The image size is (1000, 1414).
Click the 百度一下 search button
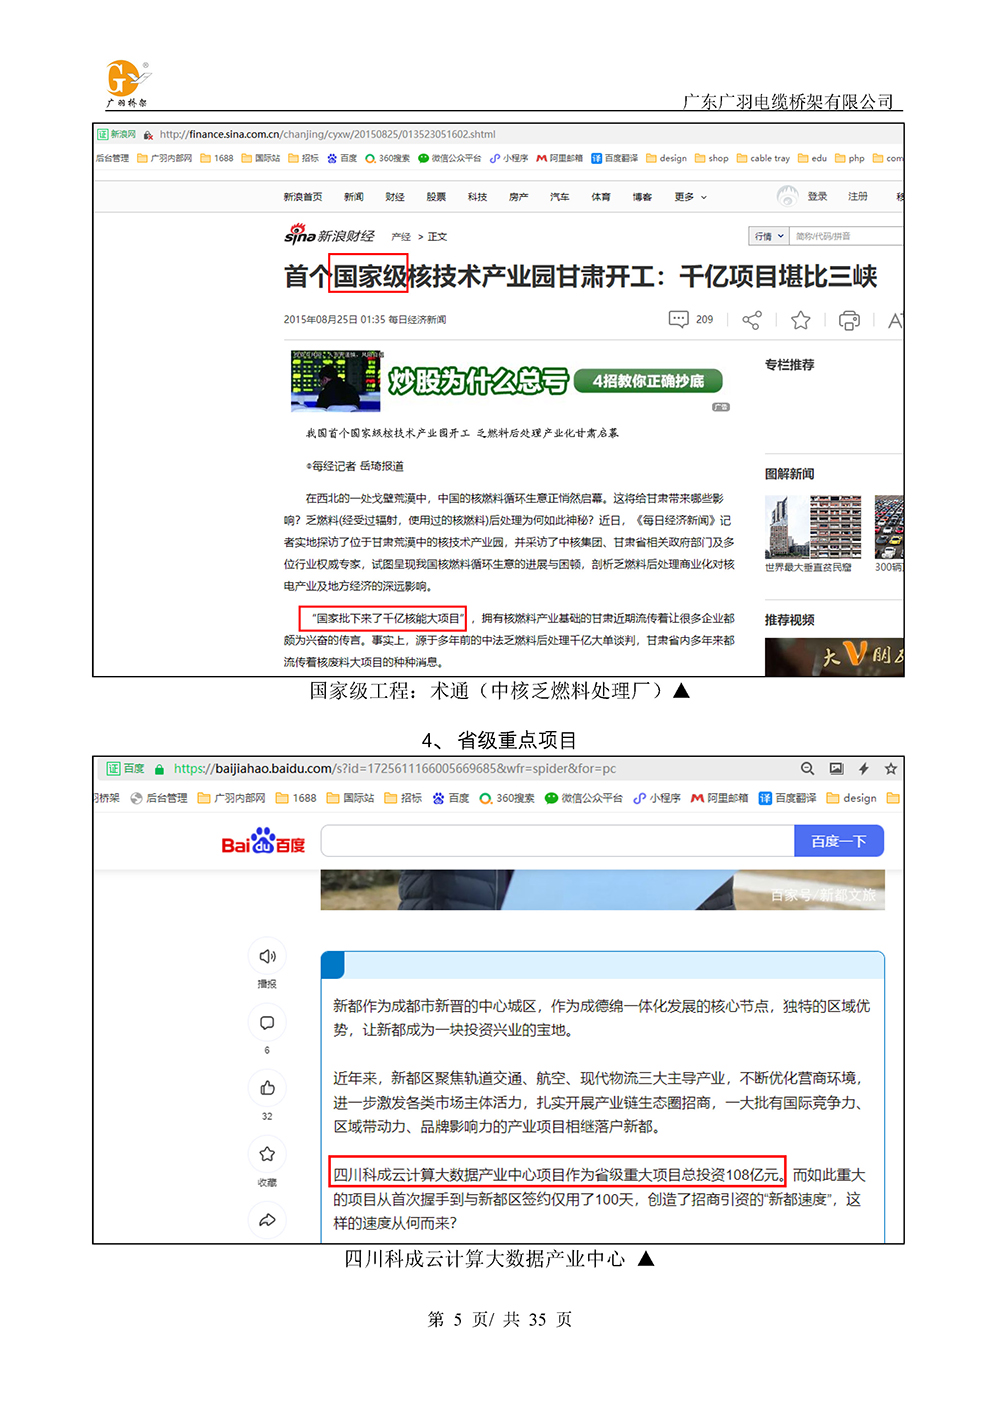(x=839, y=841)
